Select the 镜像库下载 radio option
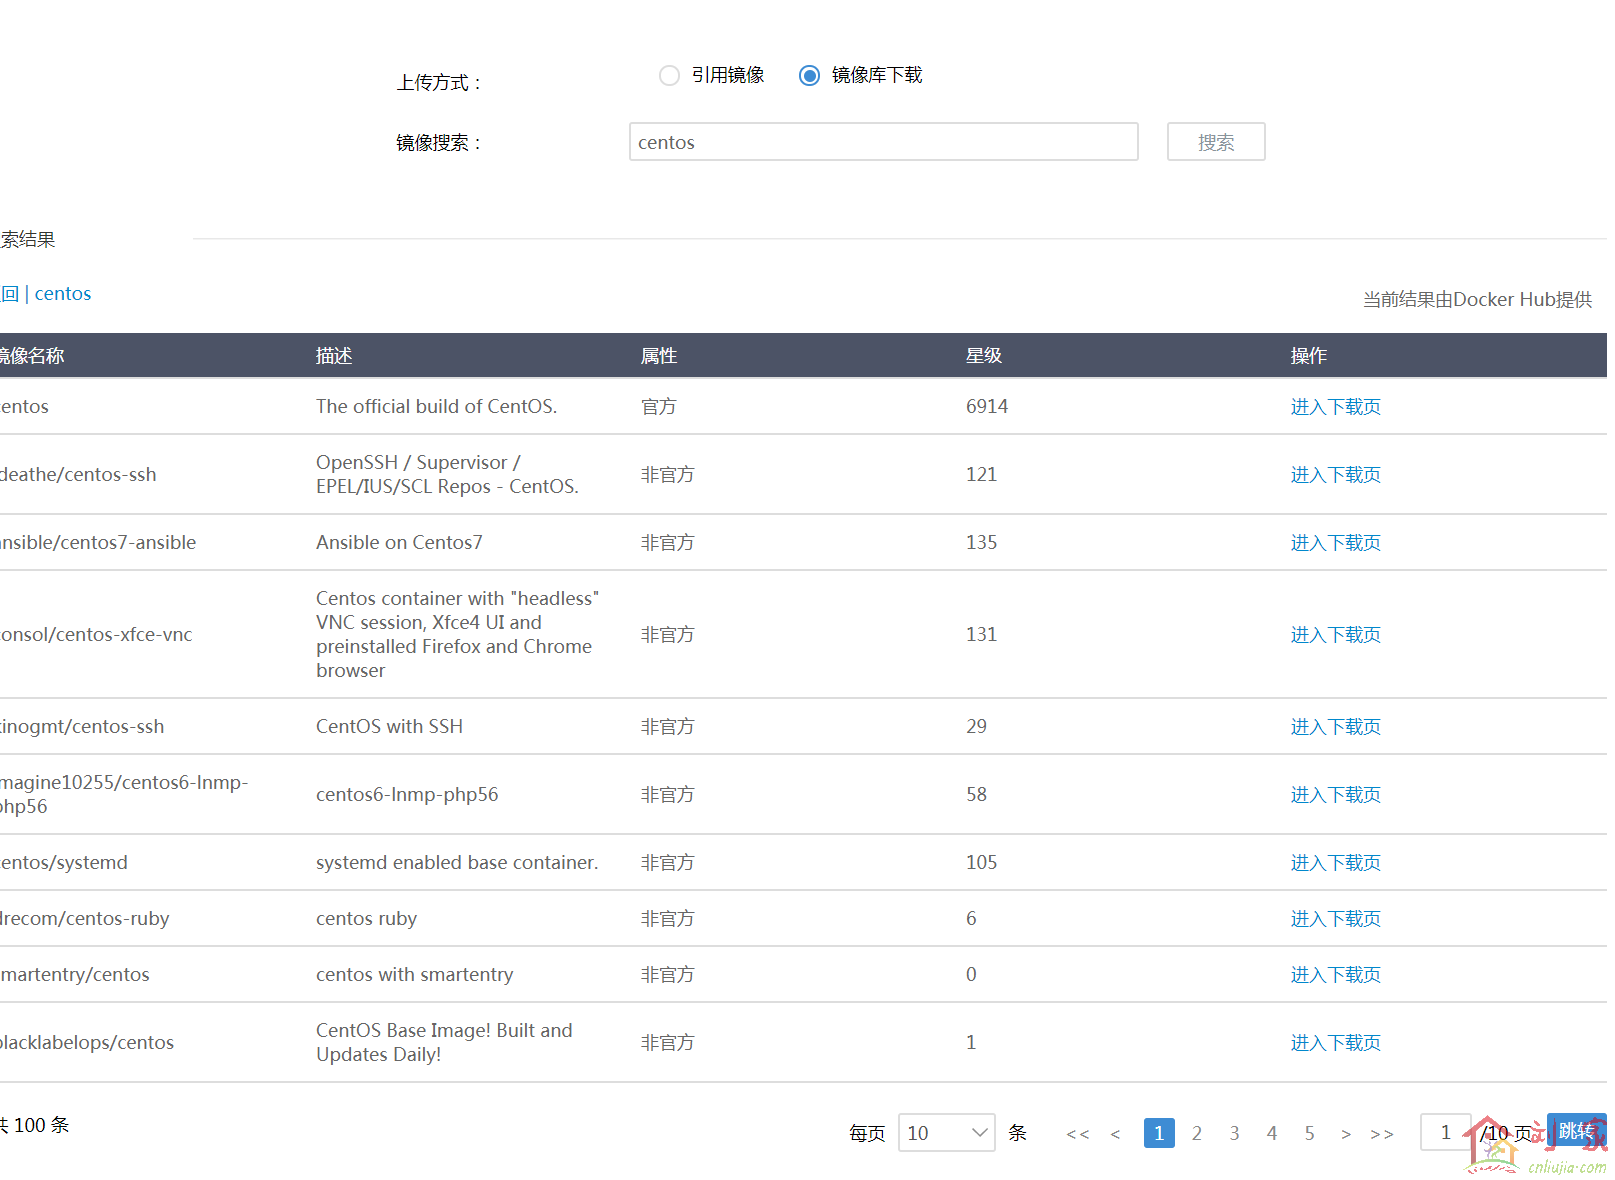This screenshot has width=1615, height=1180. [809, 75]
